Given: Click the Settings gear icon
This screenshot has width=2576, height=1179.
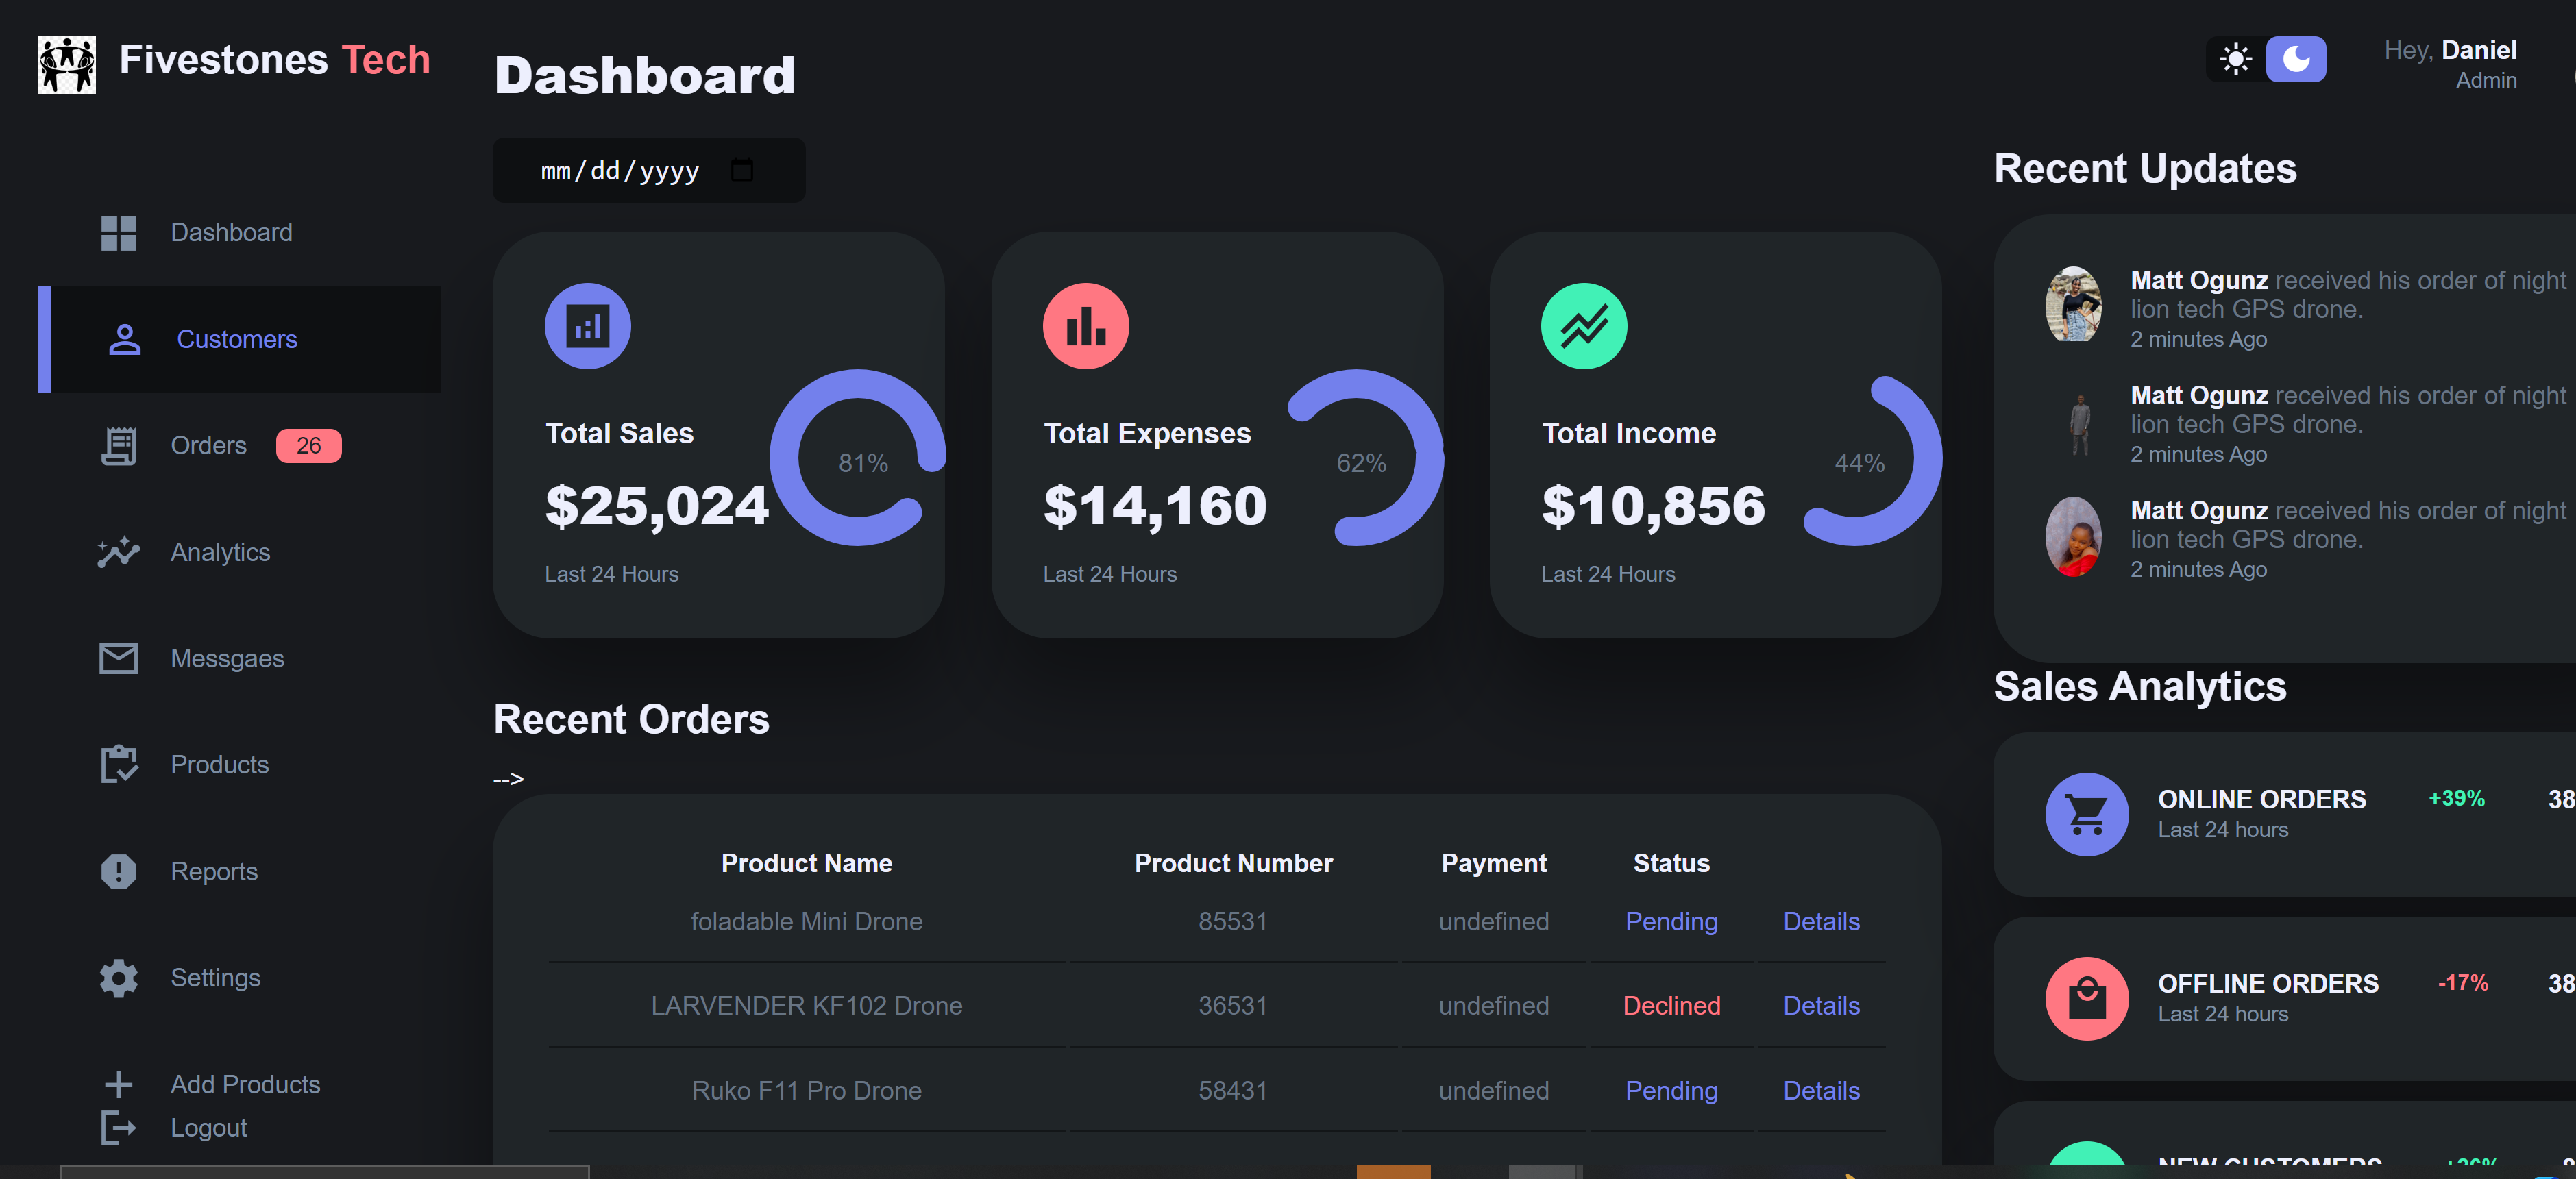Looking at the screenshot, I should 118,977.
